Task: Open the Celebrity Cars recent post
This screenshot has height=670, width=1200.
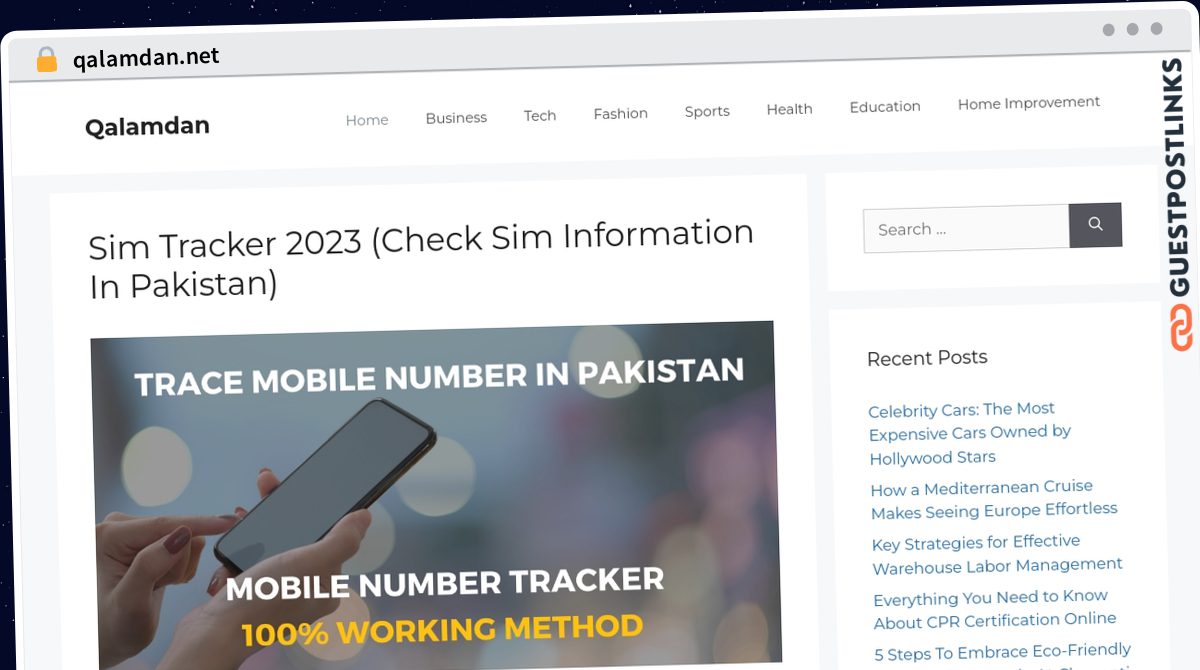Action: coord(969,433)
